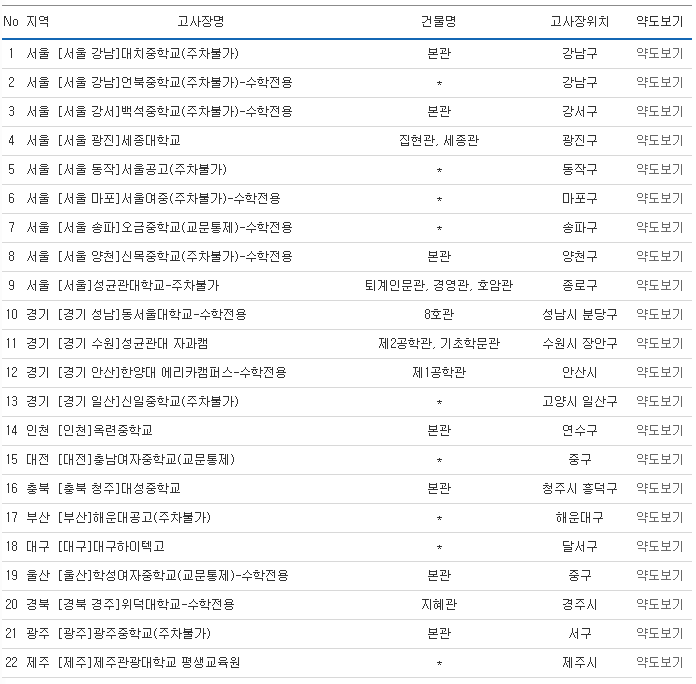Click the 건물명 column header
The width and height of the screenshot is (696, 684).
(x=439, y=21)
